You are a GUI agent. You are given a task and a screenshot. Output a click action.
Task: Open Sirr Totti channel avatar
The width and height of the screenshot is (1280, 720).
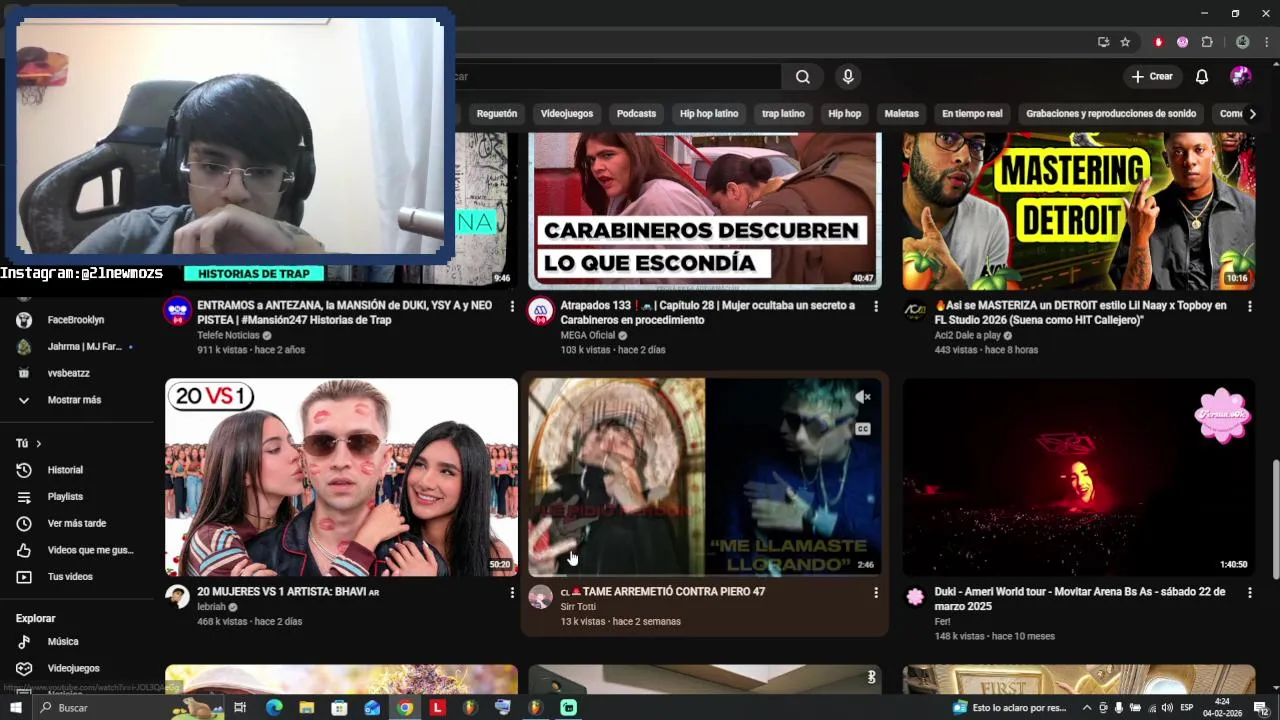[541, 597]
